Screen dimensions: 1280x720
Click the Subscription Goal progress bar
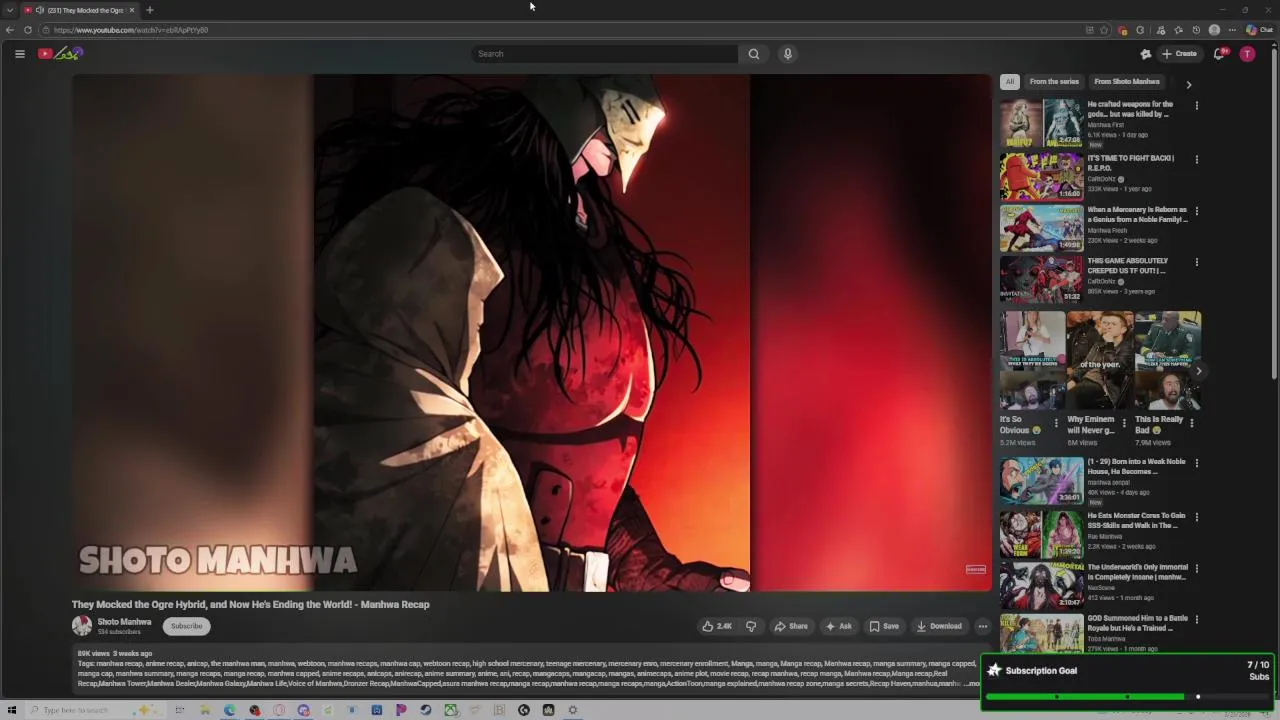point(1126,697)
